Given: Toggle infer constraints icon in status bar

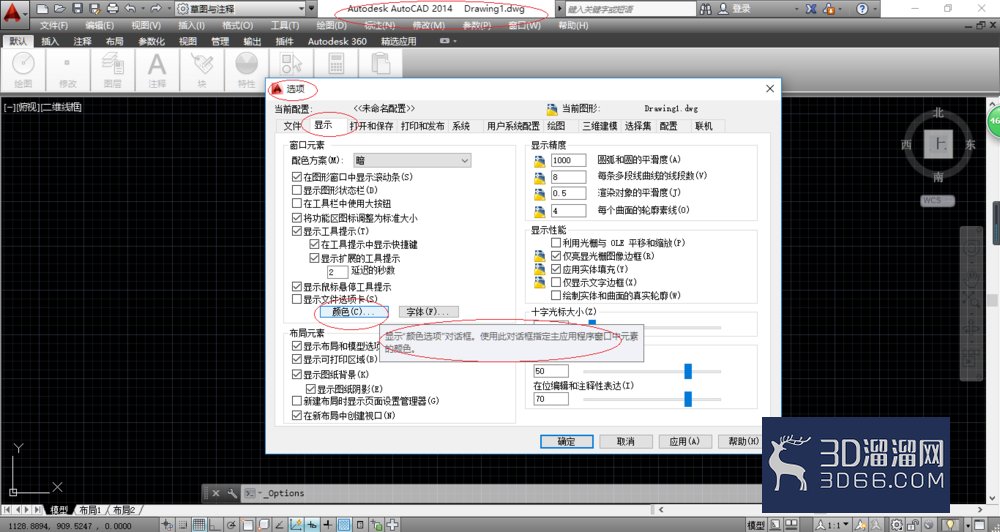Looking at the screenshot, I should click(167, 525).
